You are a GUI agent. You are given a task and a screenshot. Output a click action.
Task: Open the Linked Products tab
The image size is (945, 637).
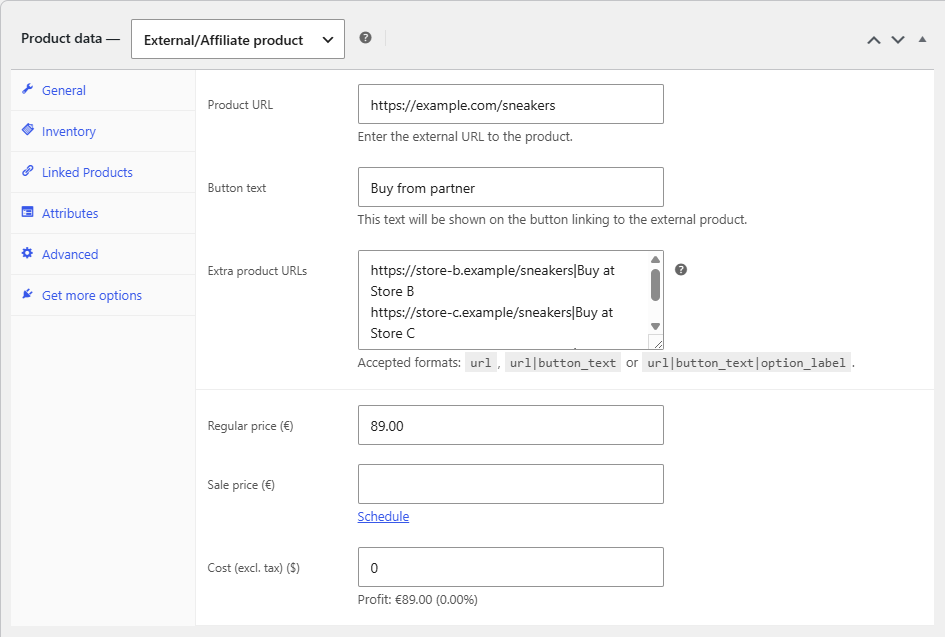(103, 172)
